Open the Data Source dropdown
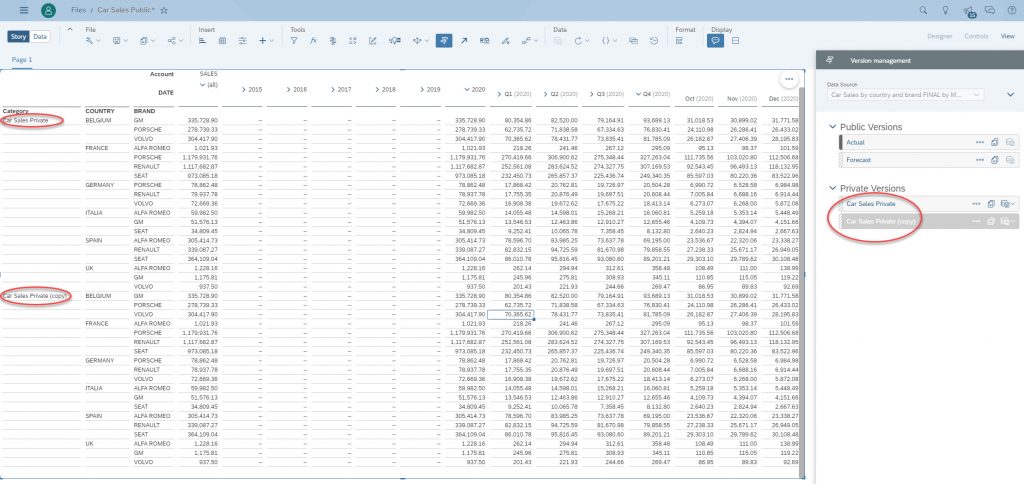1024x484 pixels. coord(904,95)
